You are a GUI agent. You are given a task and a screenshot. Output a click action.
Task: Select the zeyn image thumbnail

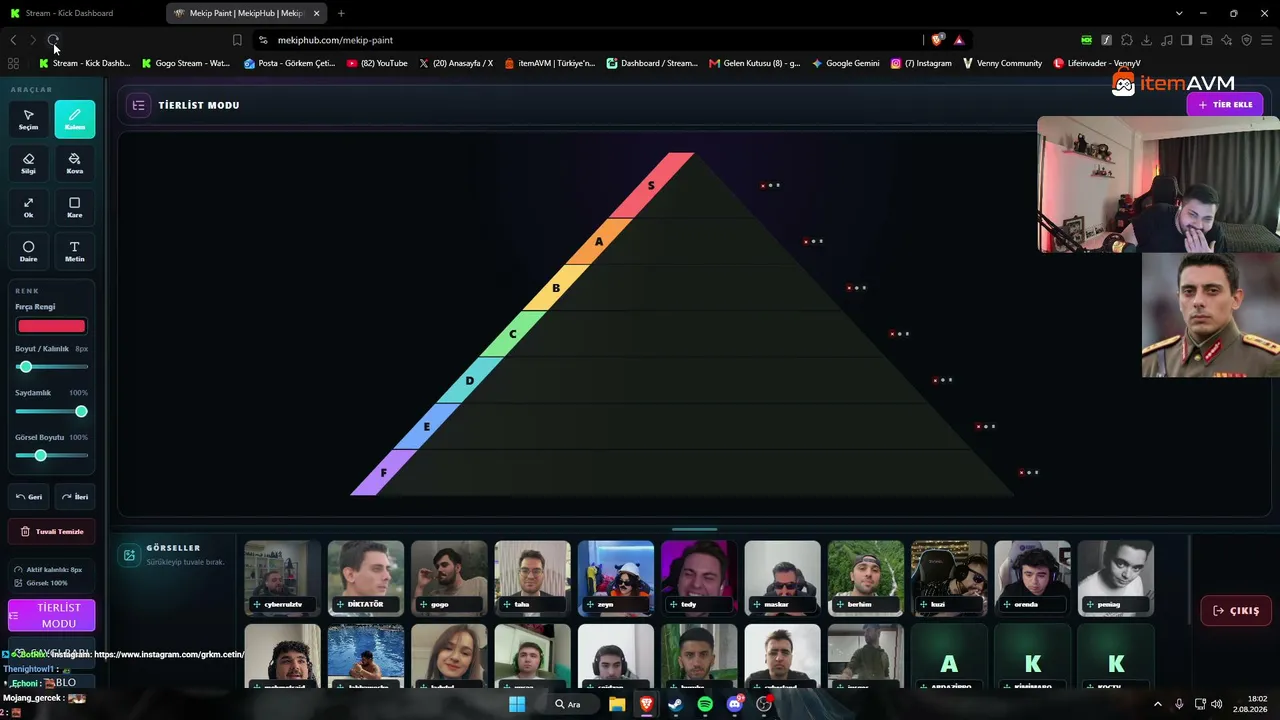click(616, 578)
